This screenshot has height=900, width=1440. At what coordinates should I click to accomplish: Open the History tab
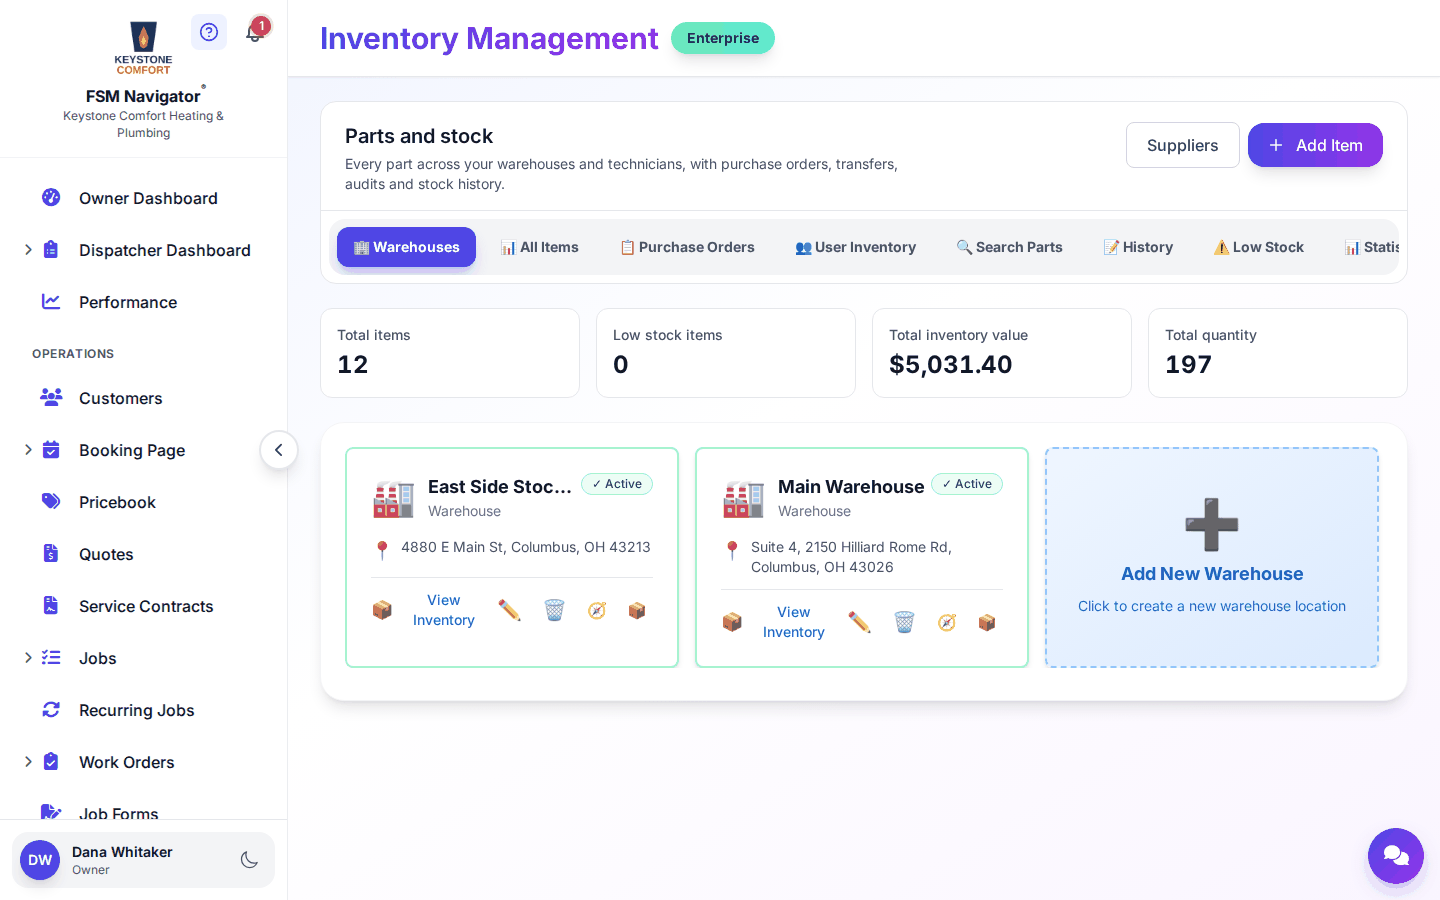point(1138,247)
